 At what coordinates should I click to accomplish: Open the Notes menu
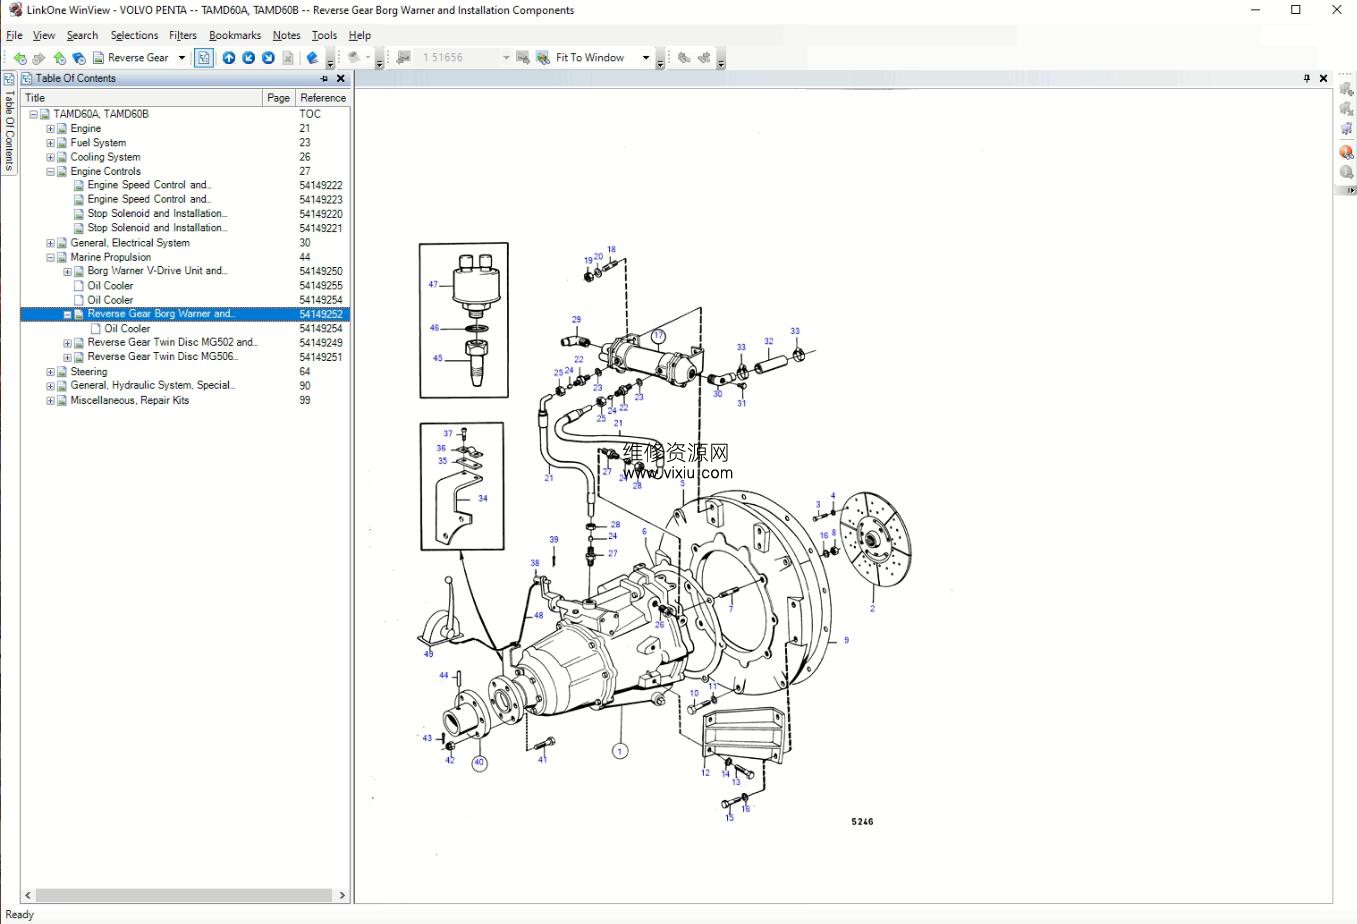[286, 35]
